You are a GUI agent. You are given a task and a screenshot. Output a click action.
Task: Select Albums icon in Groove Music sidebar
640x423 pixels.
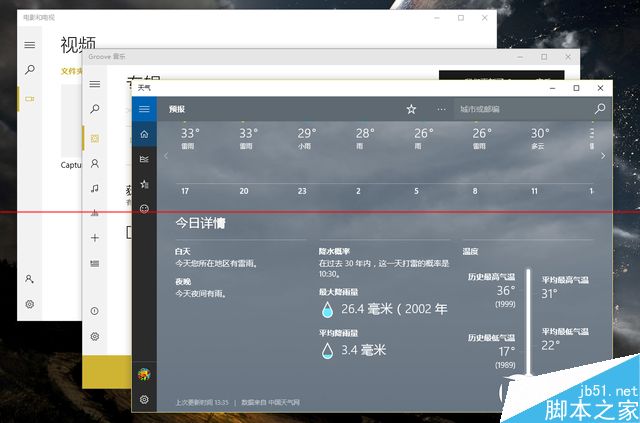coord(95,139)
